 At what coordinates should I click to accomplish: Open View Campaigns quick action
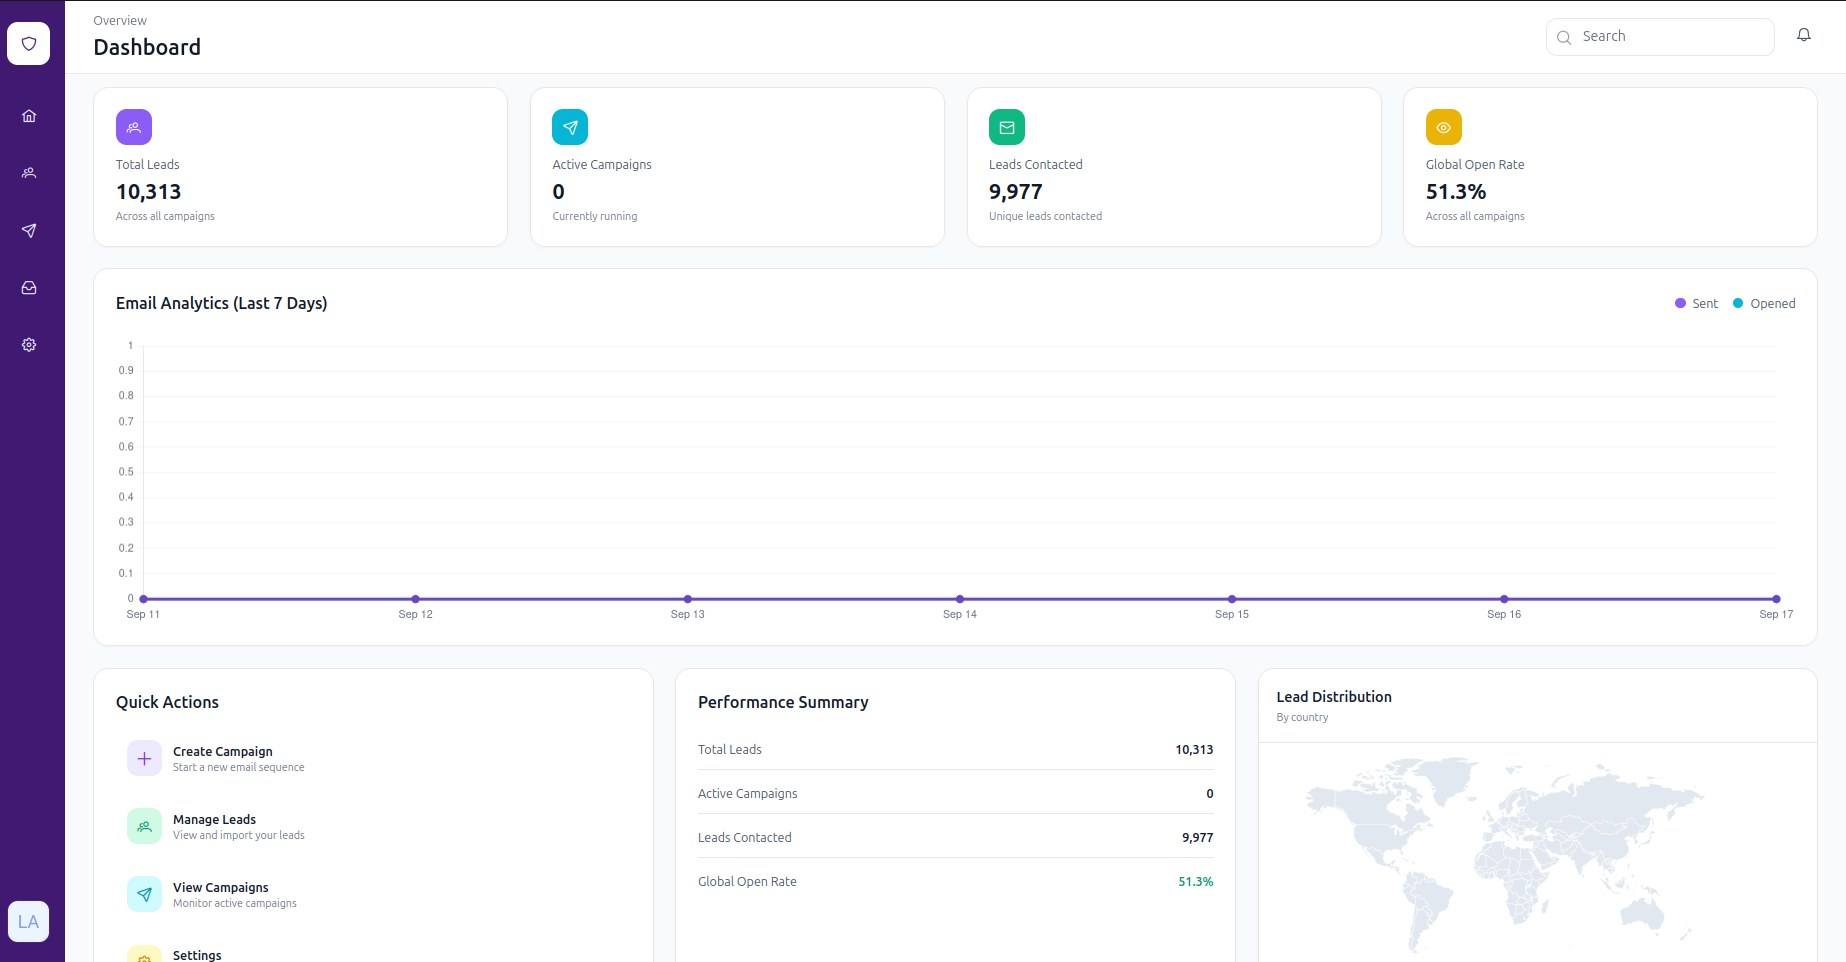tap(374, 895)
